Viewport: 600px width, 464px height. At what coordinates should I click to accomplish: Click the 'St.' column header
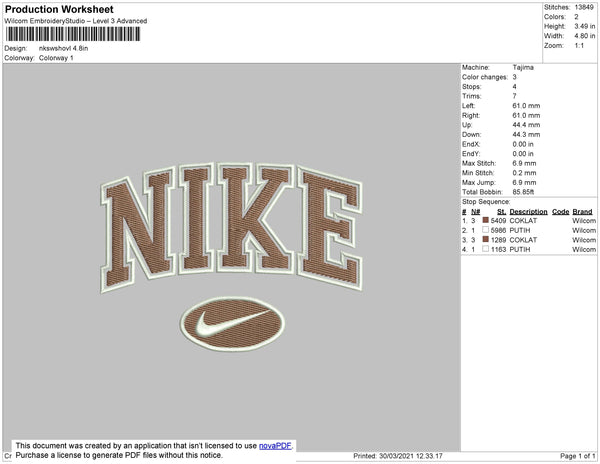pos(501,212)
